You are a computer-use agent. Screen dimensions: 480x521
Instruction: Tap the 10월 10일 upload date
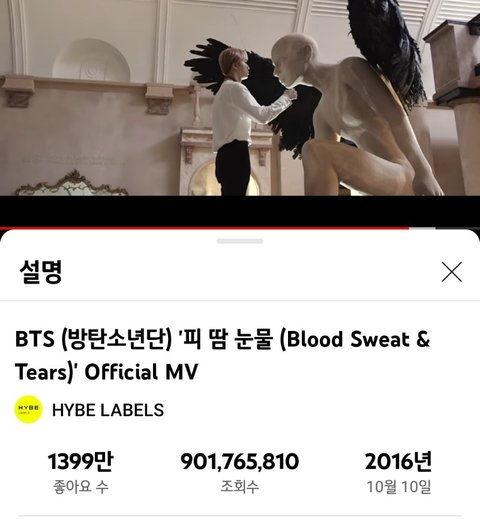coord(399,487)
